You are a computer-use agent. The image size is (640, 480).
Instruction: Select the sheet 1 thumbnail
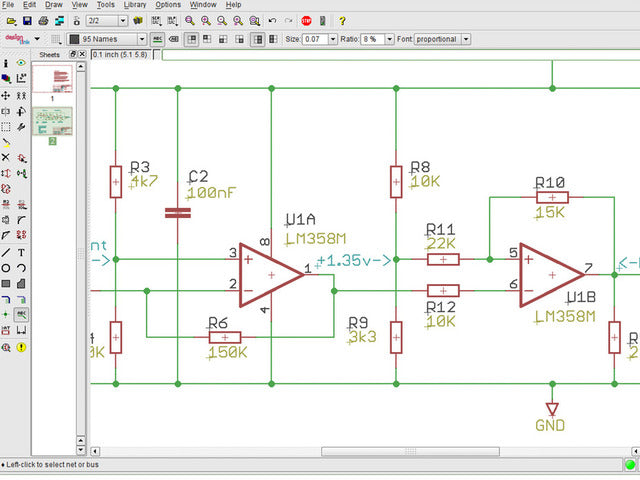[x=53, y=79]
